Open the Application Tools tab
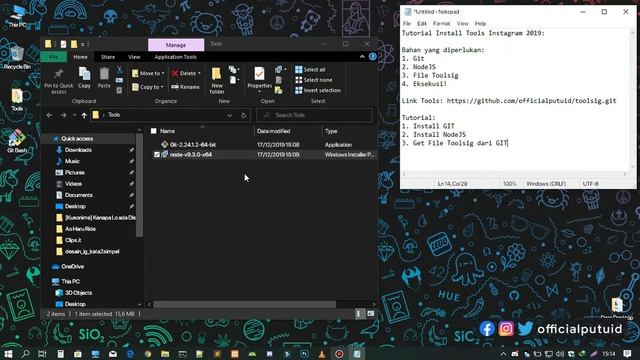This screenshot has height=360, width=640. click(176, 57)
